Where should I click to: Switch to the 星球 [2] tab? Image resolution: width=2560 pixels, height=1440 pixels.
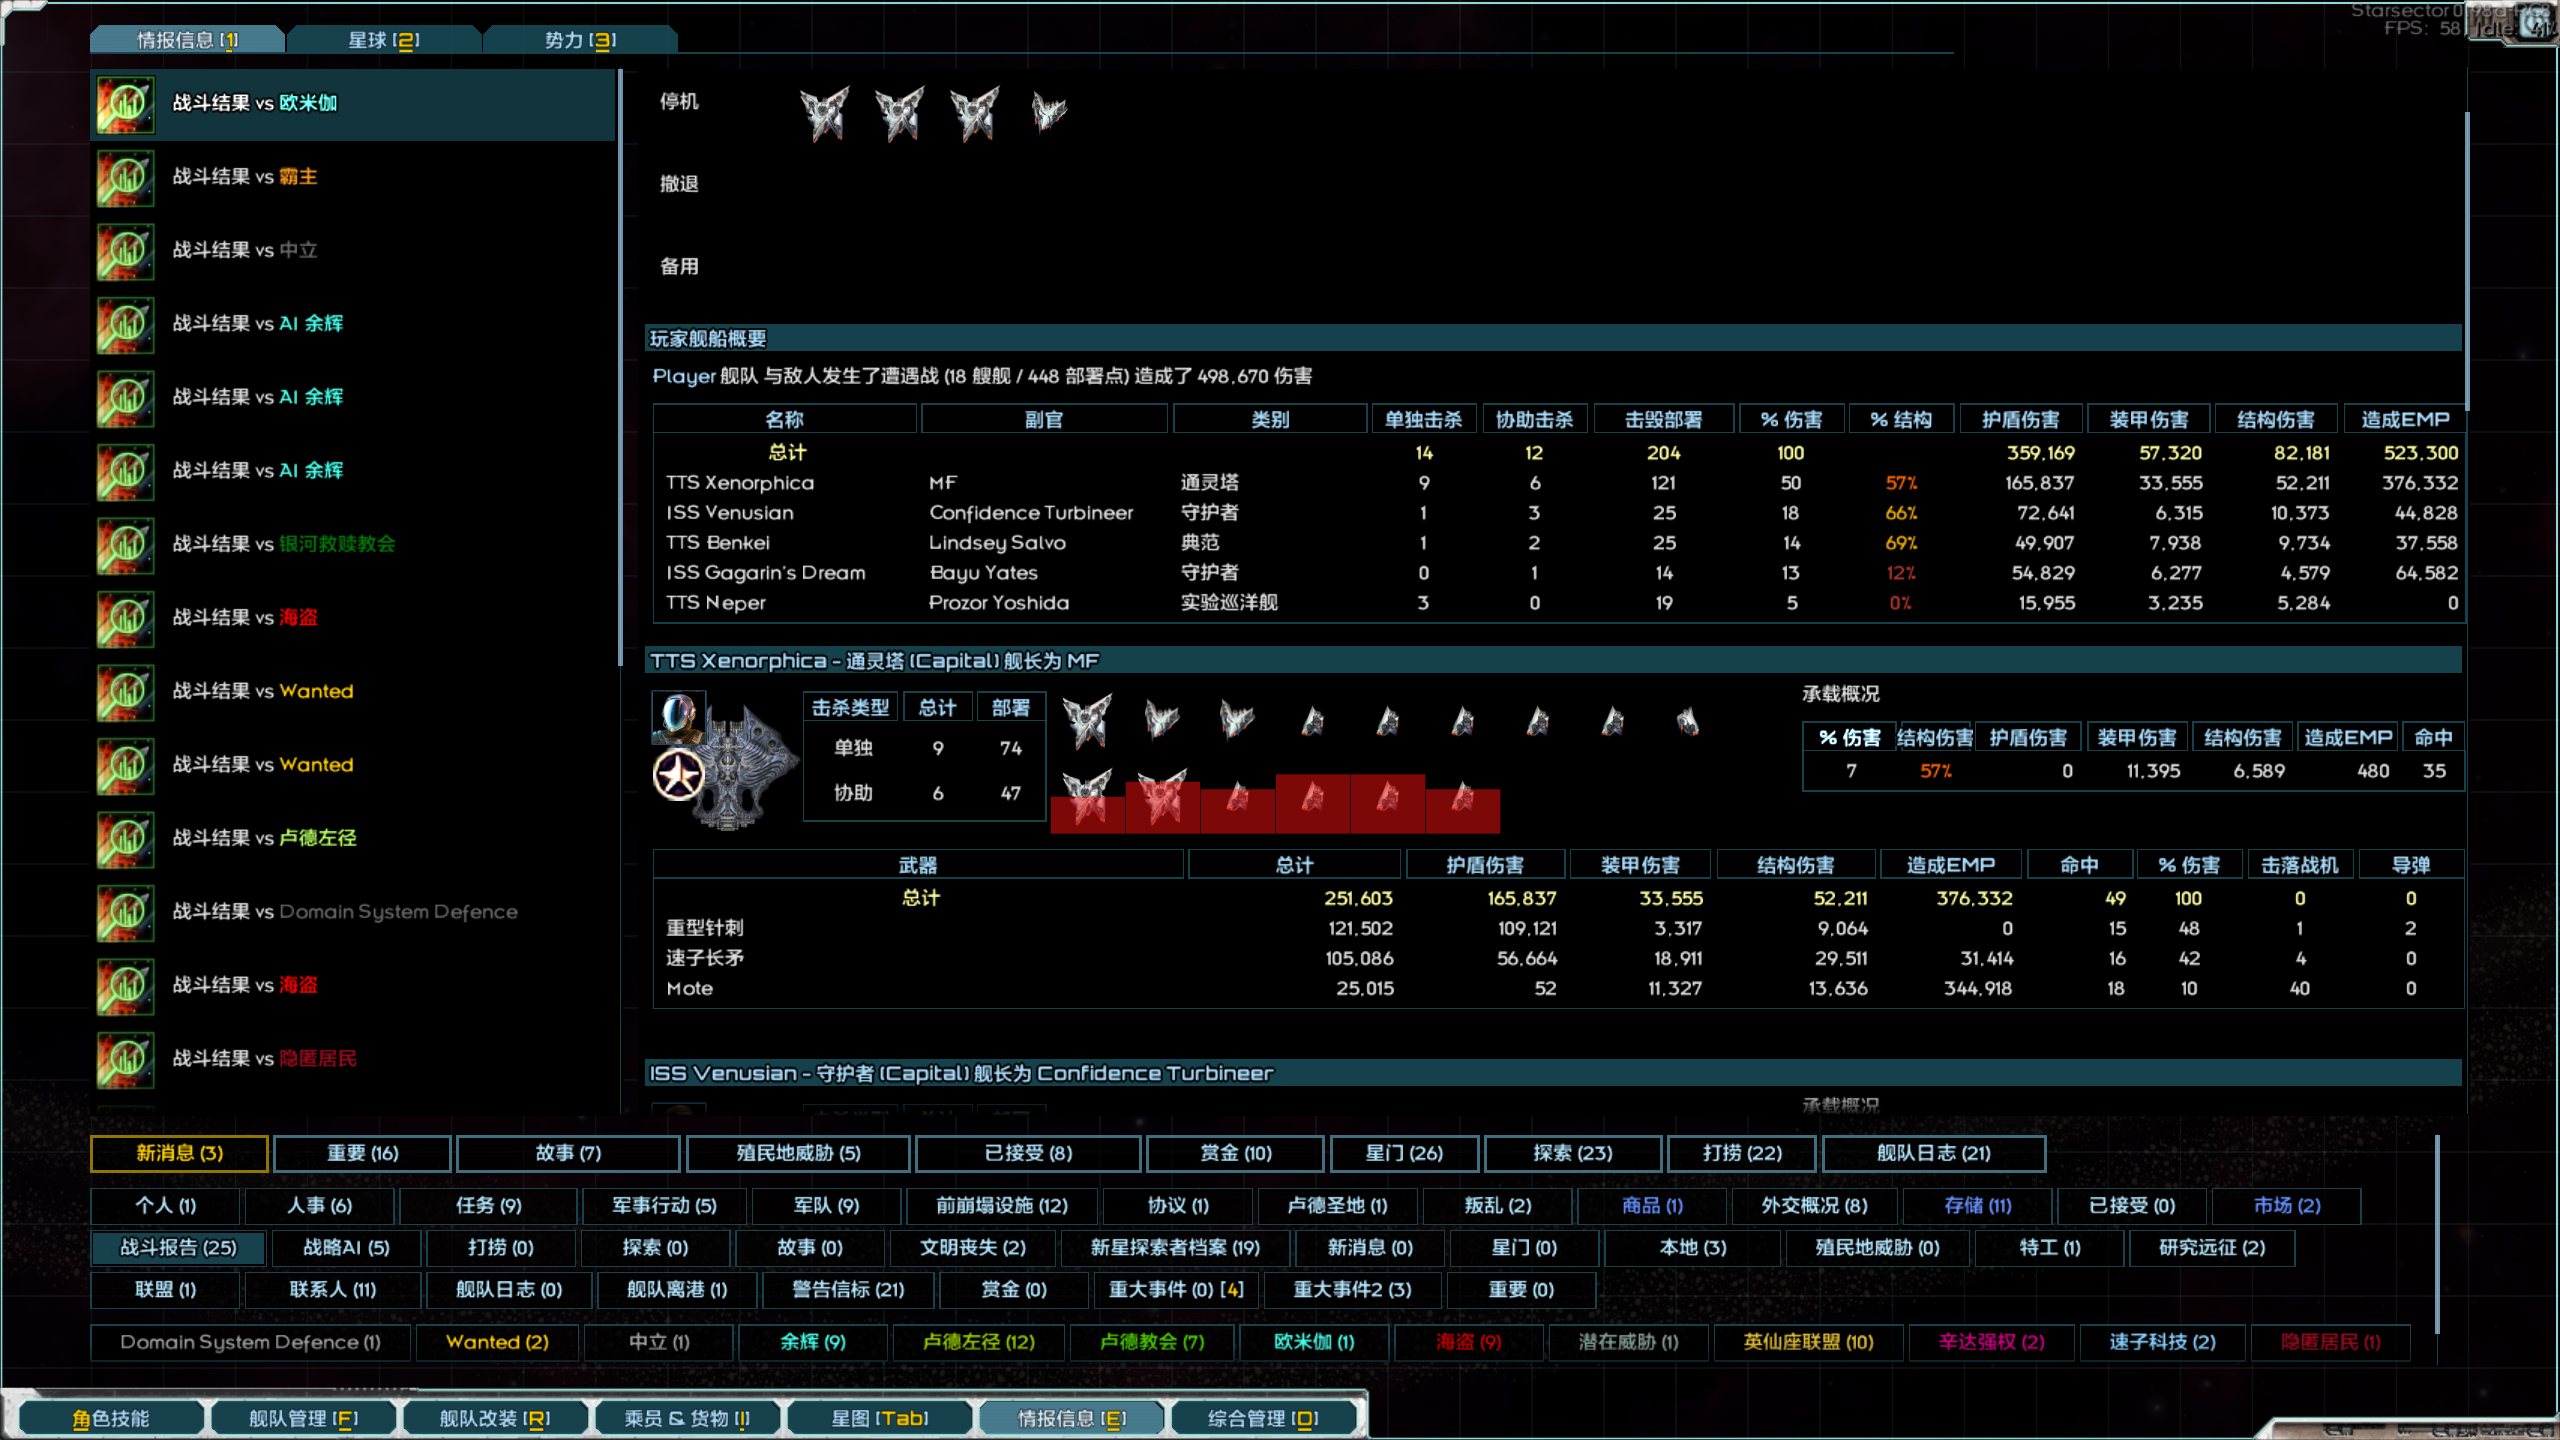(384, 40)
